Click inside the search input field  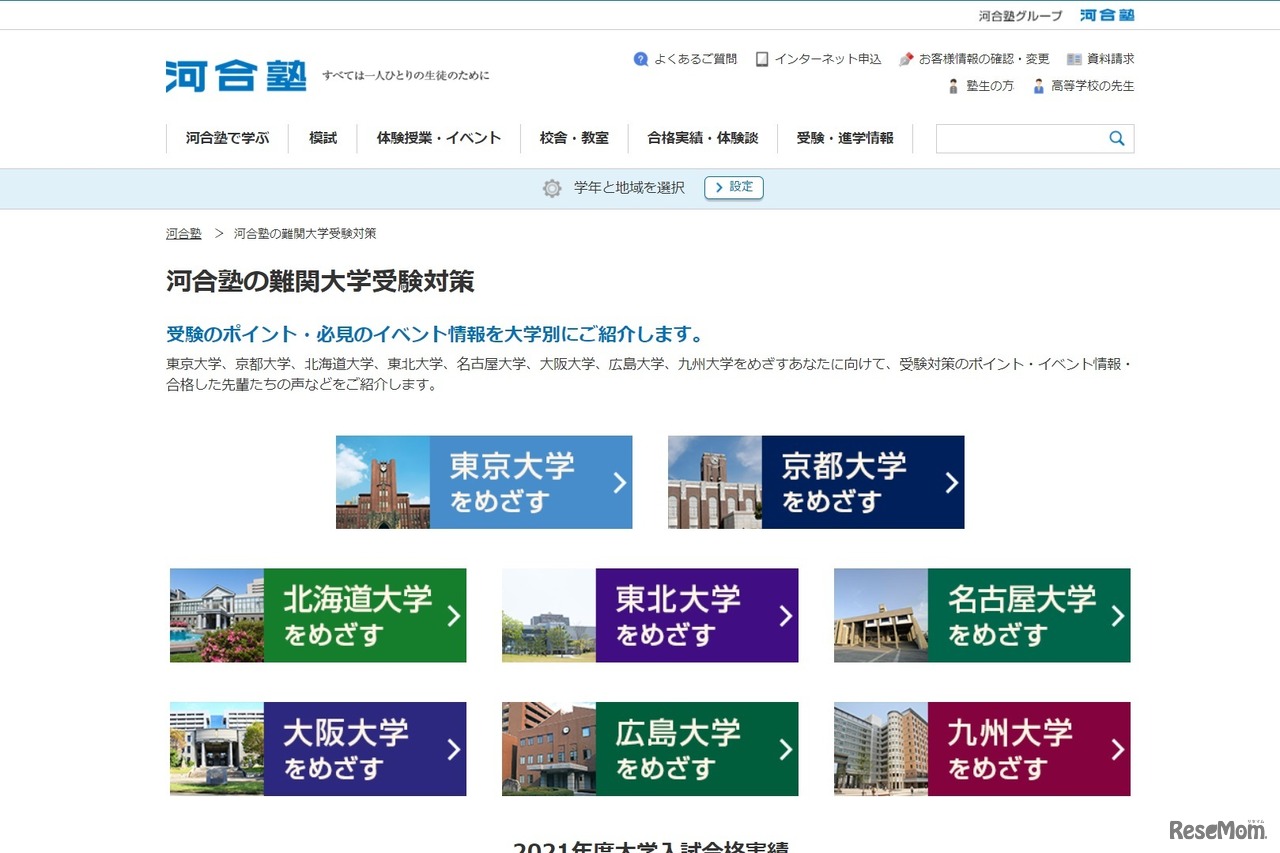coord(1020,139)
